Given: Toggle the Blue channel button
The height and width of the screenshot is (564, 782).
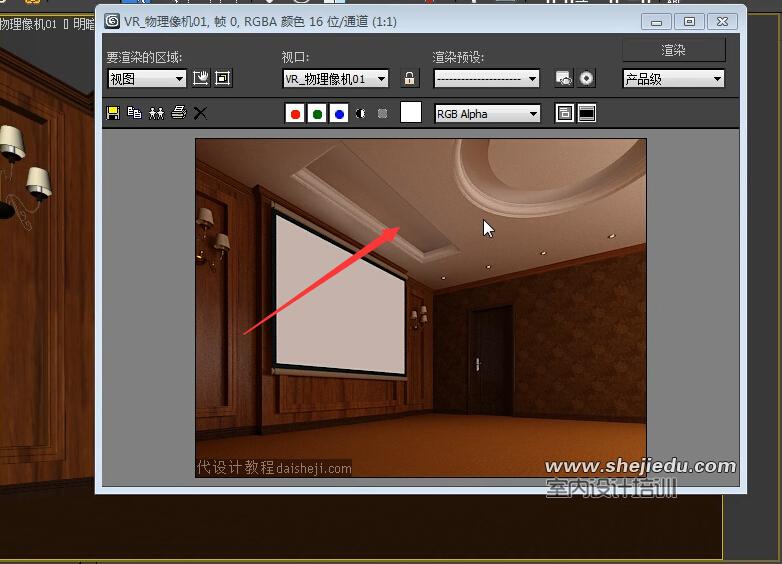Looking at the screenshot, I should [339, 114].
